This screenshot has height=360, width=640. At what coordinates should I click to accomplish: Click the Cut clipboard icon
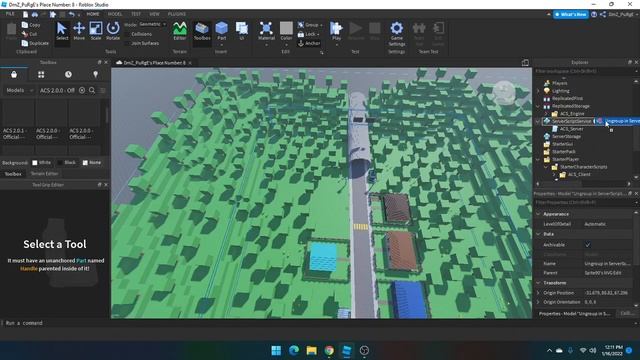tap(25, 34)
